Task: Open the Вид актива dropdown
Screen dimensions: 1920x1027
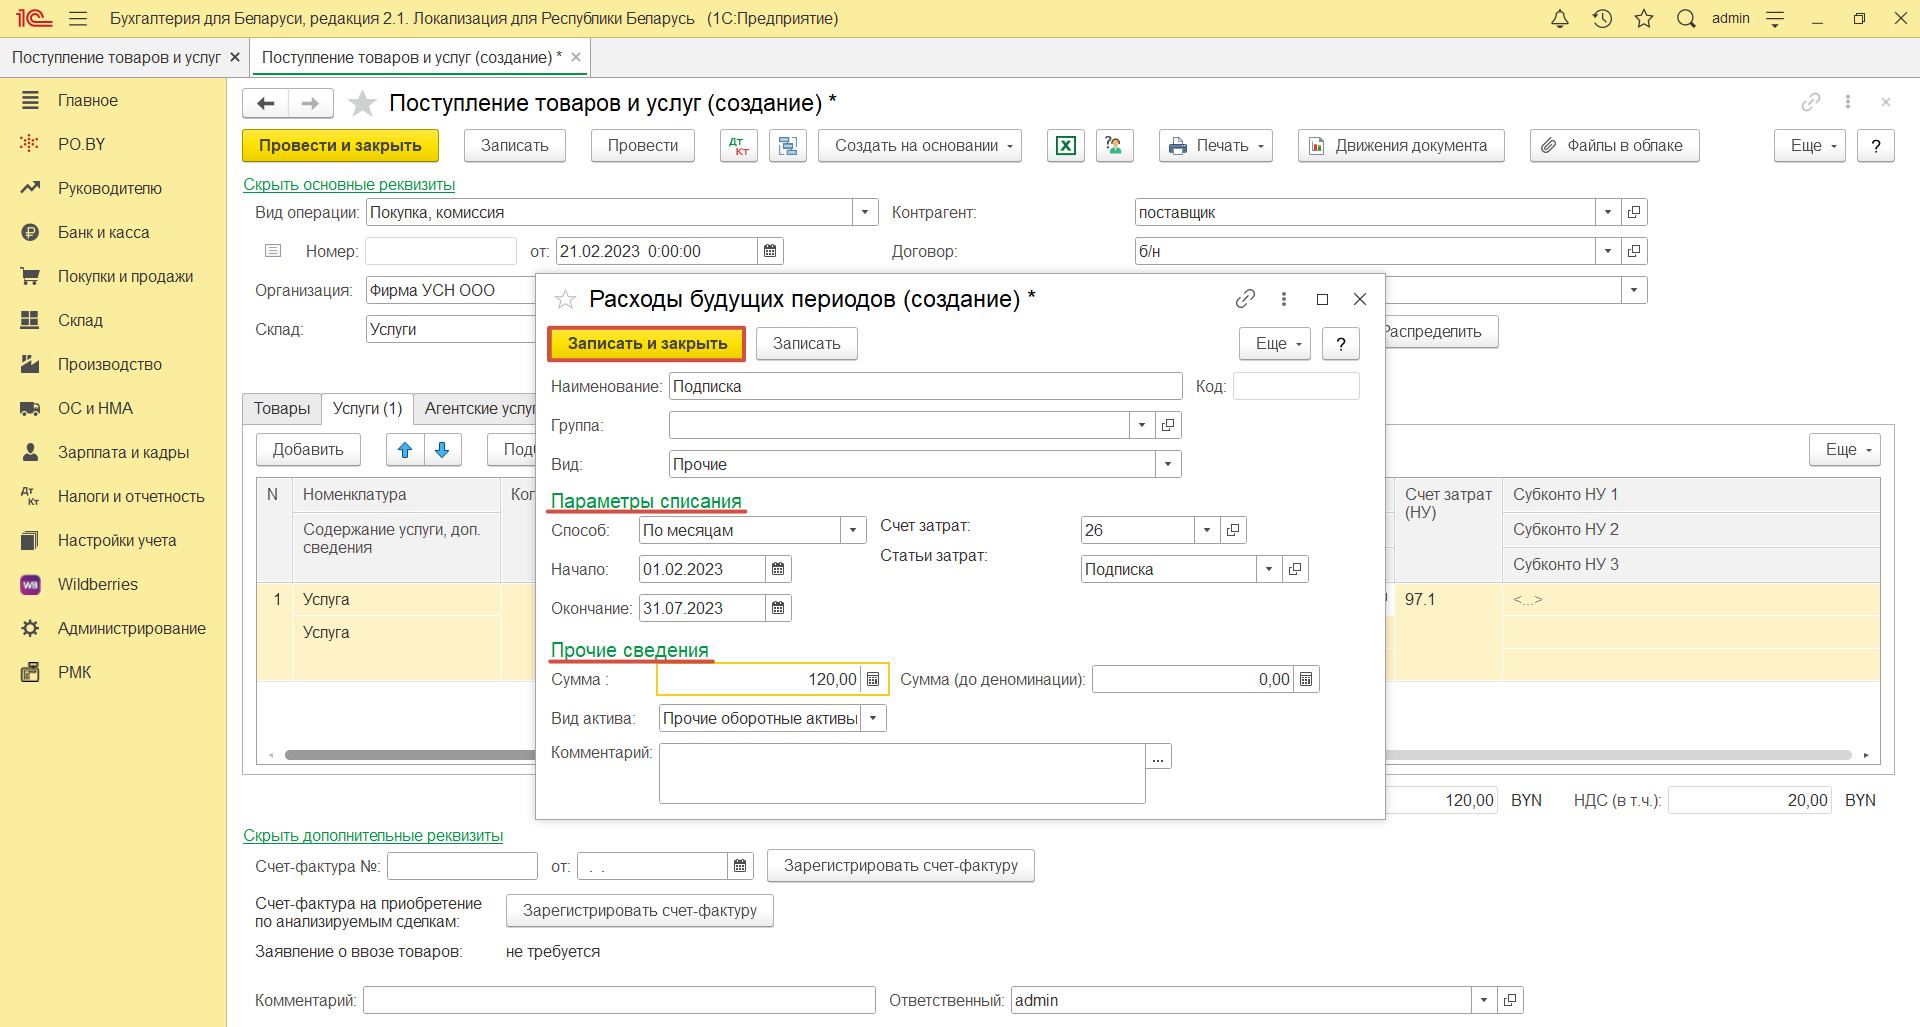Action: pos(873,718)
